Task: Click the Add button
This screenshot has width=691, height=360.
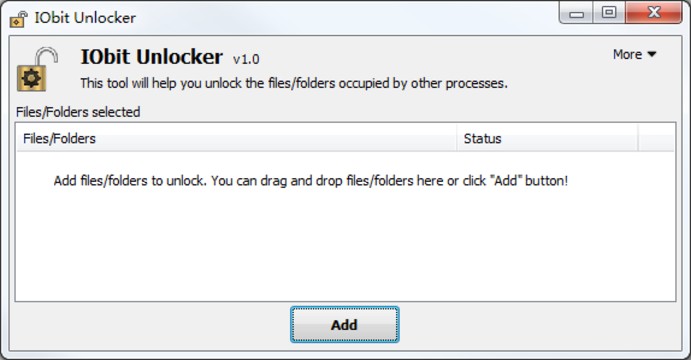Action: [x=345, y=325]
